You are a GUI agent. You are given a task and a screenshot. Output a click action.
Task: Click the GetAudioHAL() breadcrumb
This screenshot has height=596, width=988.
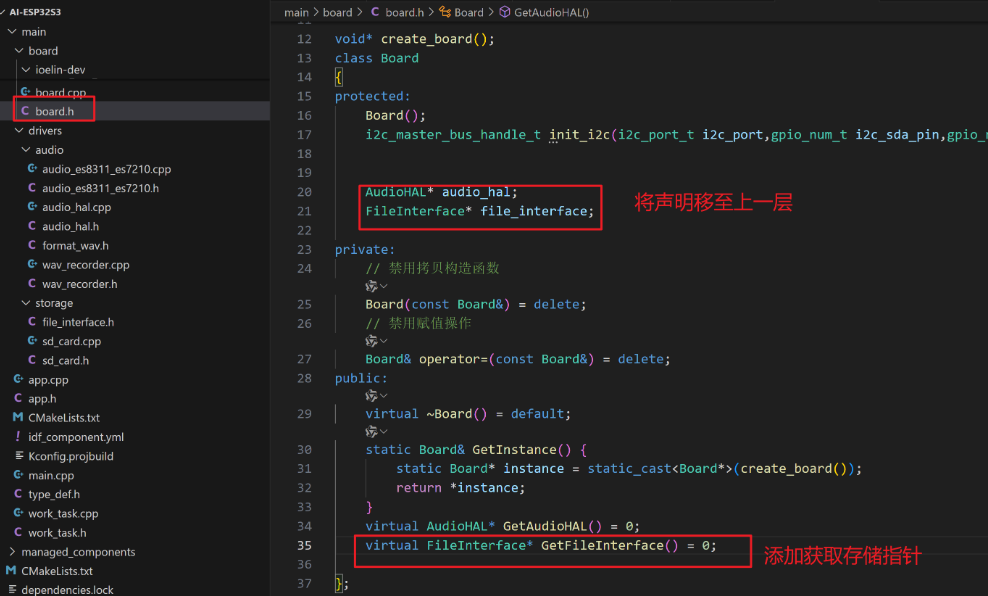[x=544, y=12]
